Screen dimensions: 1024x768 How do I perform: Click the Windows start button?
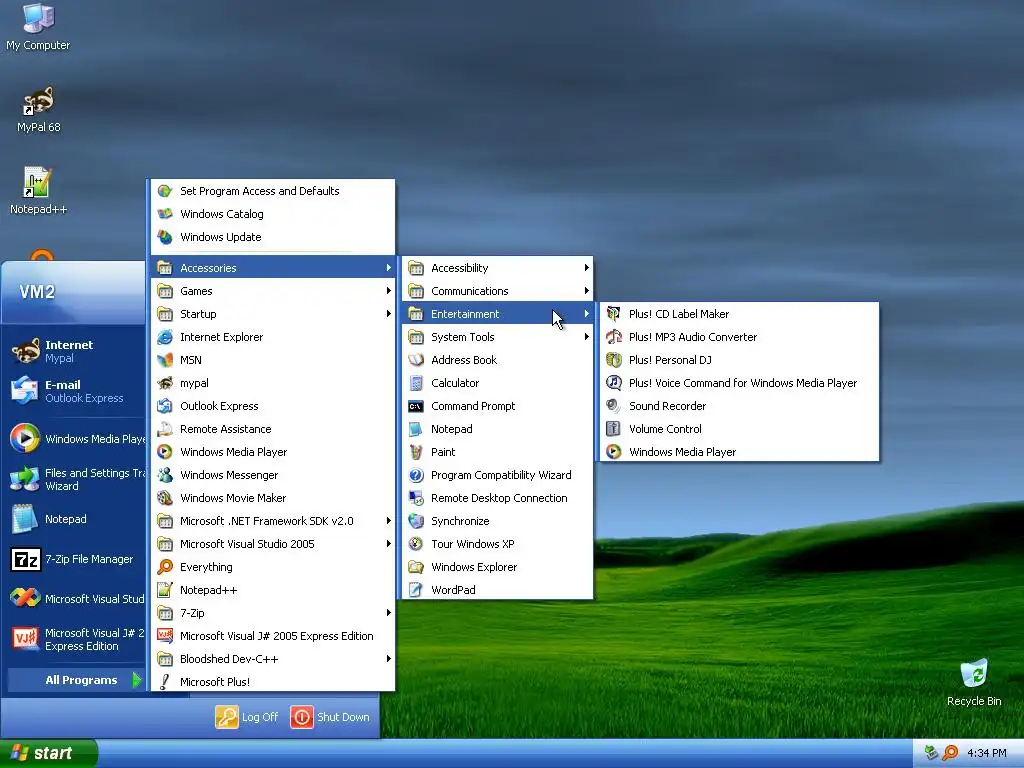pos(49,754)
